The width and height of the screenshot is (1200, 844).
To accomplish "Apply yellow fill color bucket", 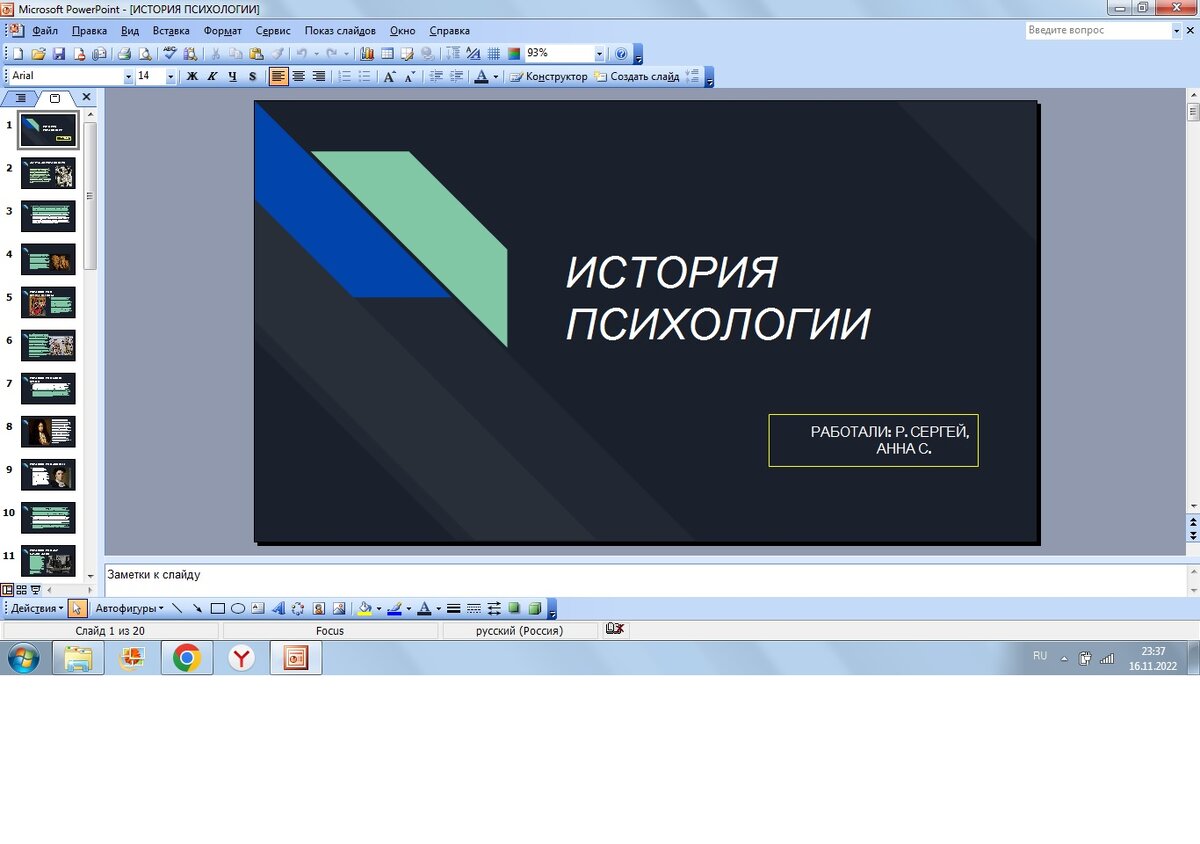I will [x=365, y=608].
